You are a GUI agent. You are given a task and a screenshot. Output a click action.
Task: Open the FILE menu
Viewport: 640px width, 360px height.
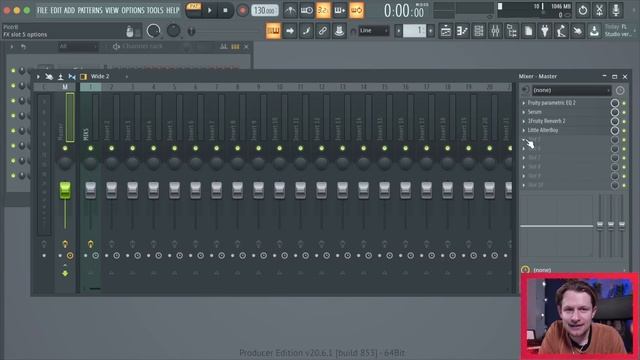pyautogui.click(x=42, y=10)
